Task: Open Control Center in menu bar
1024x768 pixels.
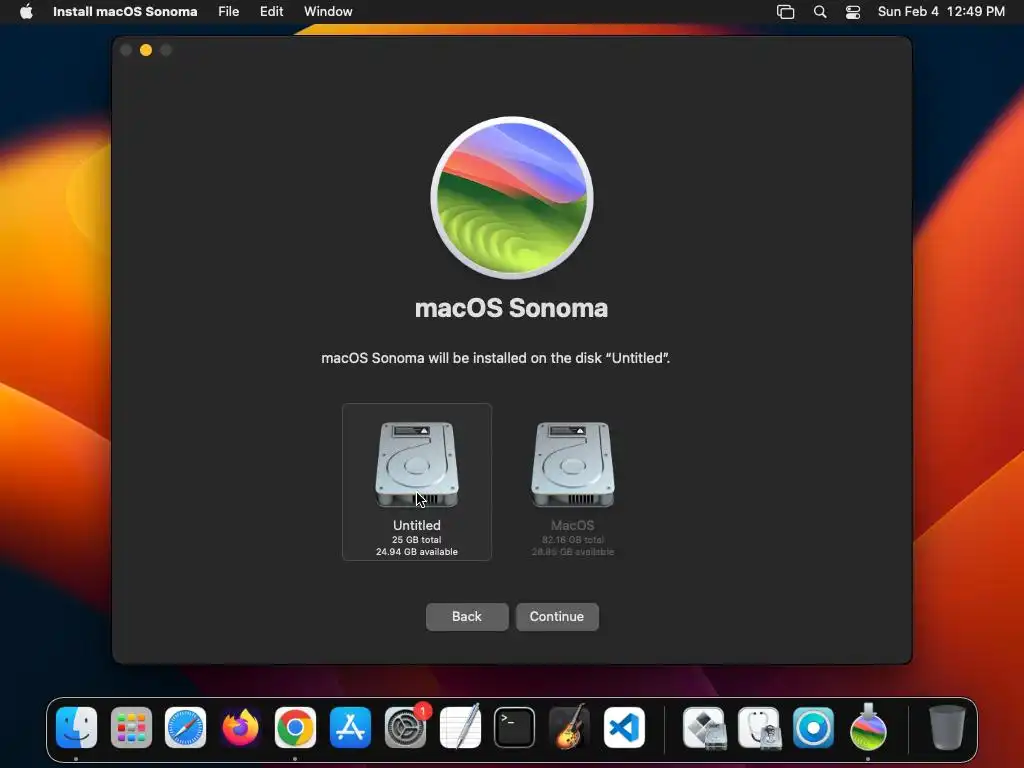Action: [853, 12]
